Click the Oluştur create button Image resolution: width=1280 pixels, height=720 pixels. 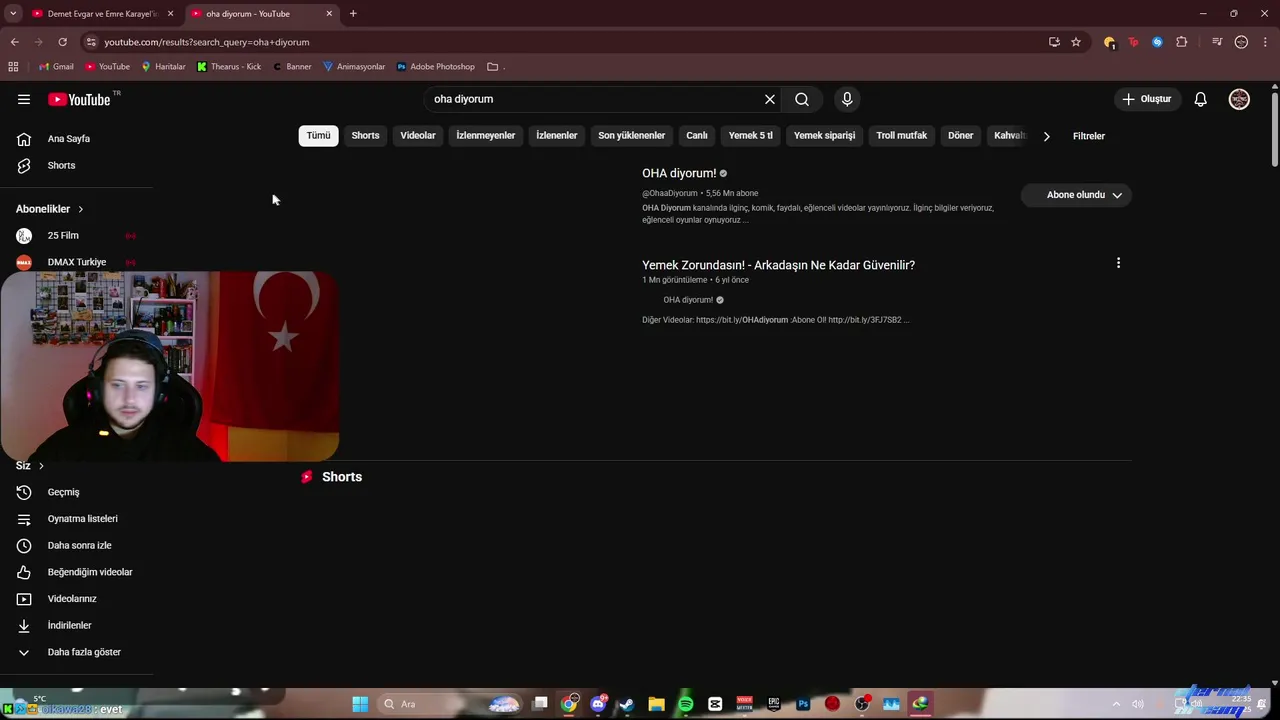point(1146,99)
